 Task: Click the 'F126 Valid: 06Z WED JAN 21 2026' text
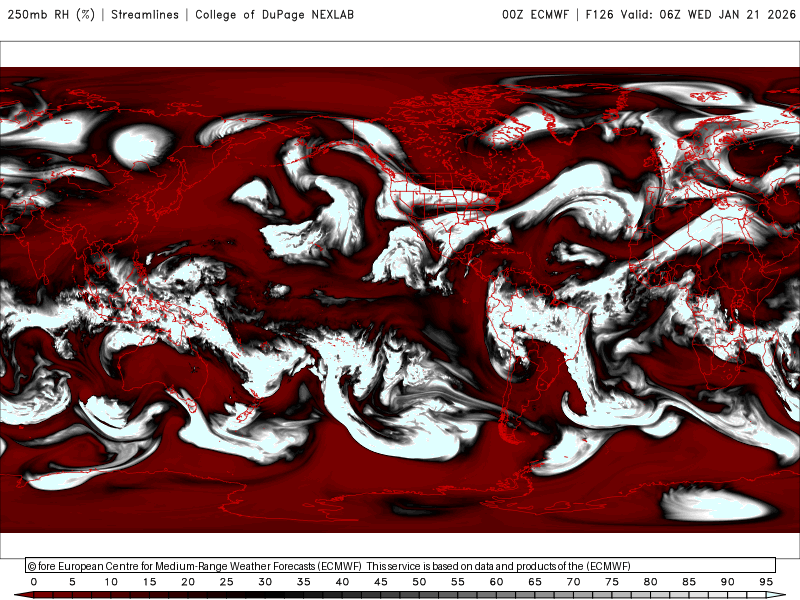click(691, 14)
